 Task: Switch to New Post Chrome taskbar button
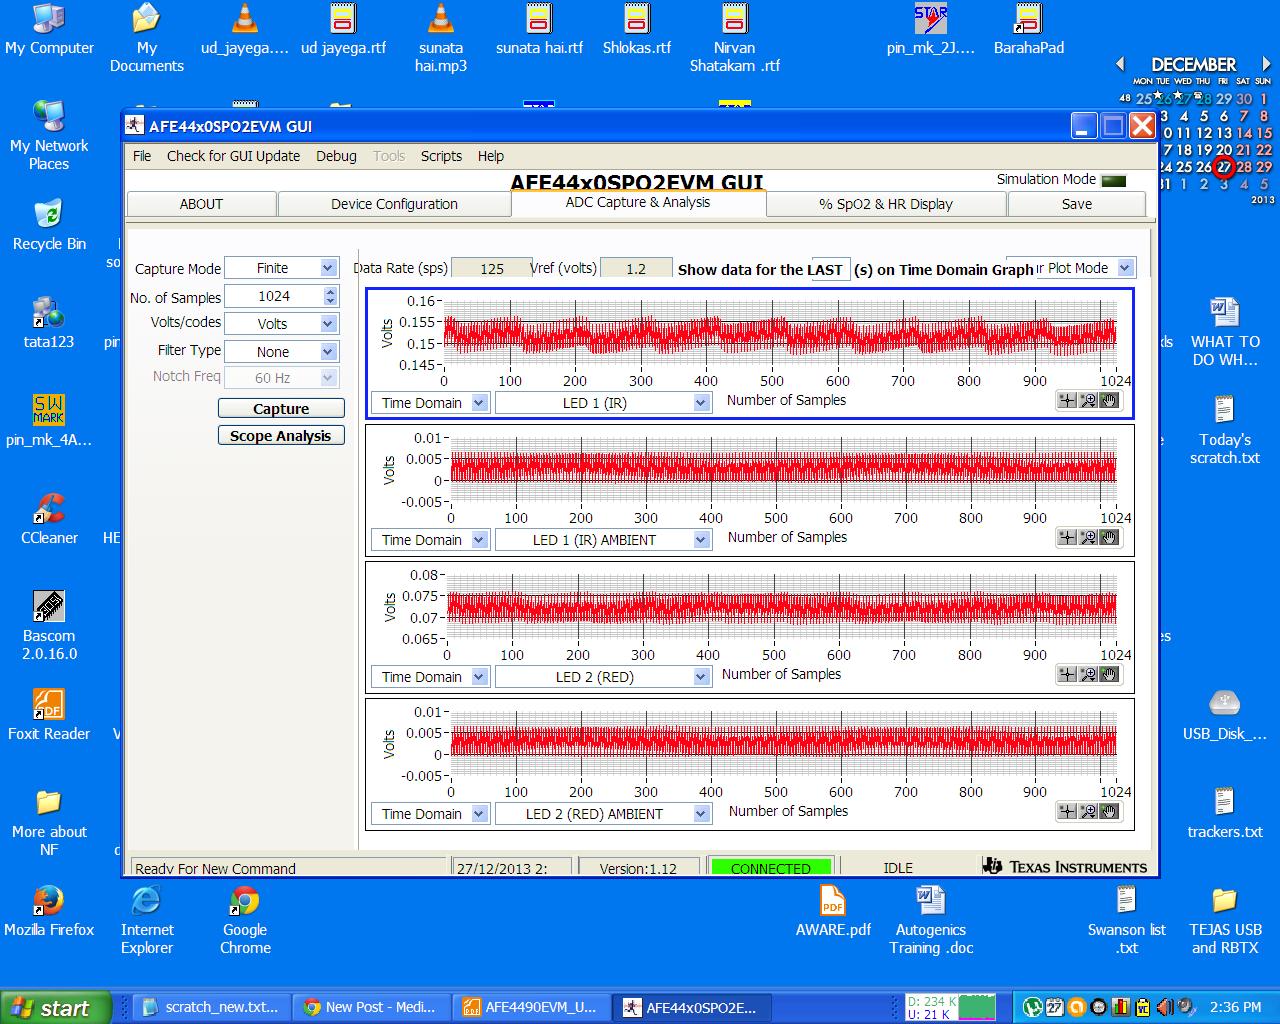point(371,1007)
